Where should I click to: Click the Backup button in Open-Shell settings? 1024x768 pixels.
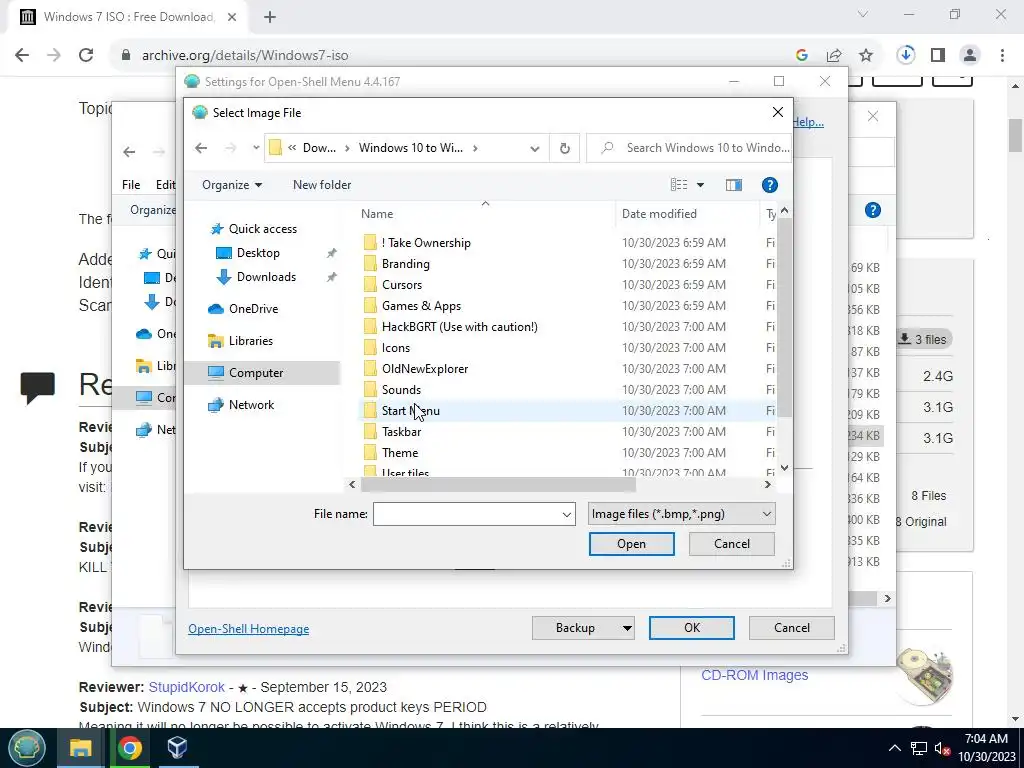click(575, 628)
